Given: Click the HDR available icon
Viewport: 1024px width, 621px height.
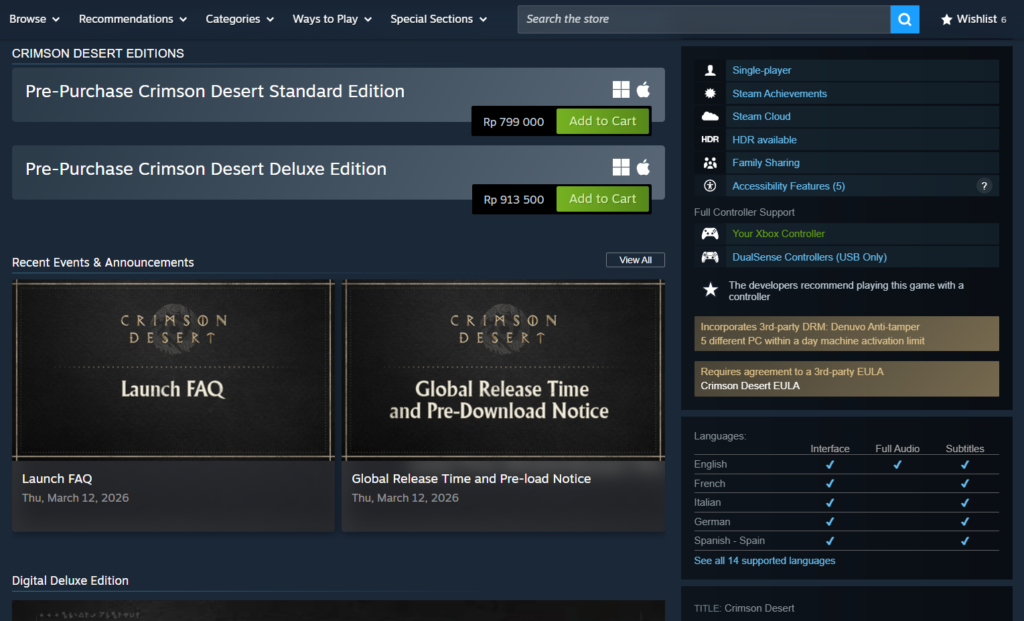Looking at the screenshot, I should (710, 139).
